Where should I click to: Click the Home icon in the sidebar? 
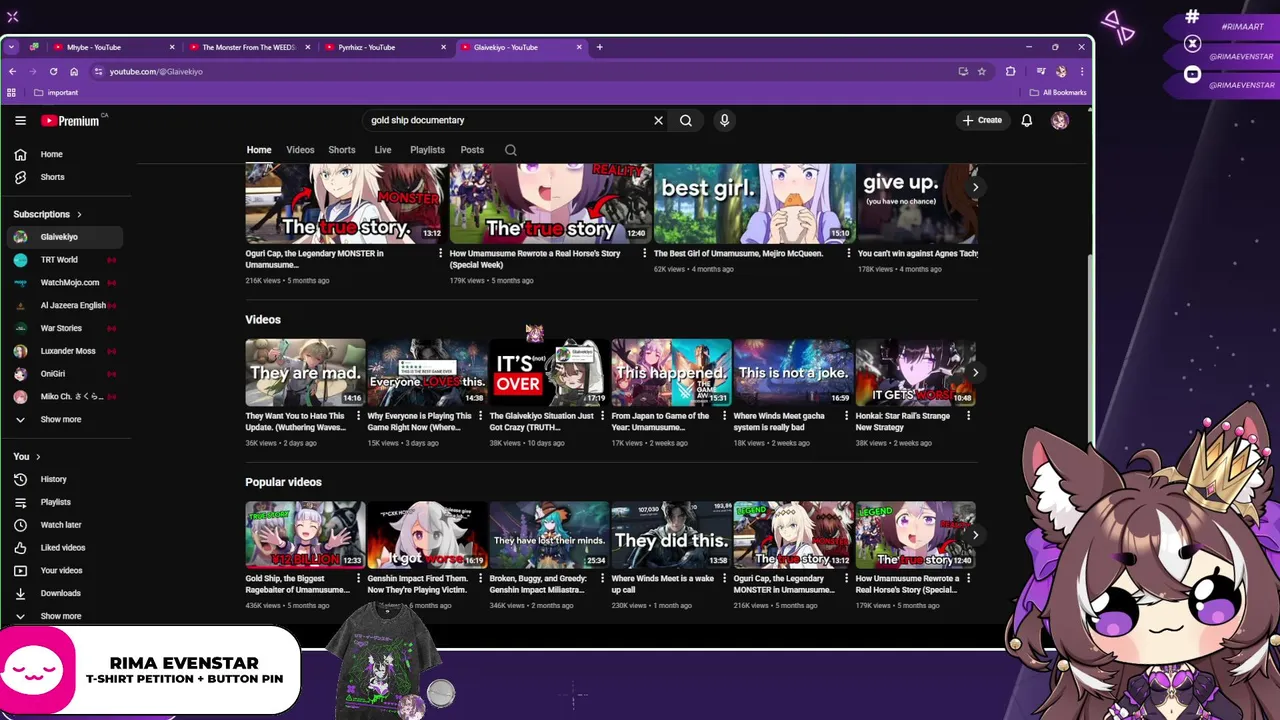20,154
